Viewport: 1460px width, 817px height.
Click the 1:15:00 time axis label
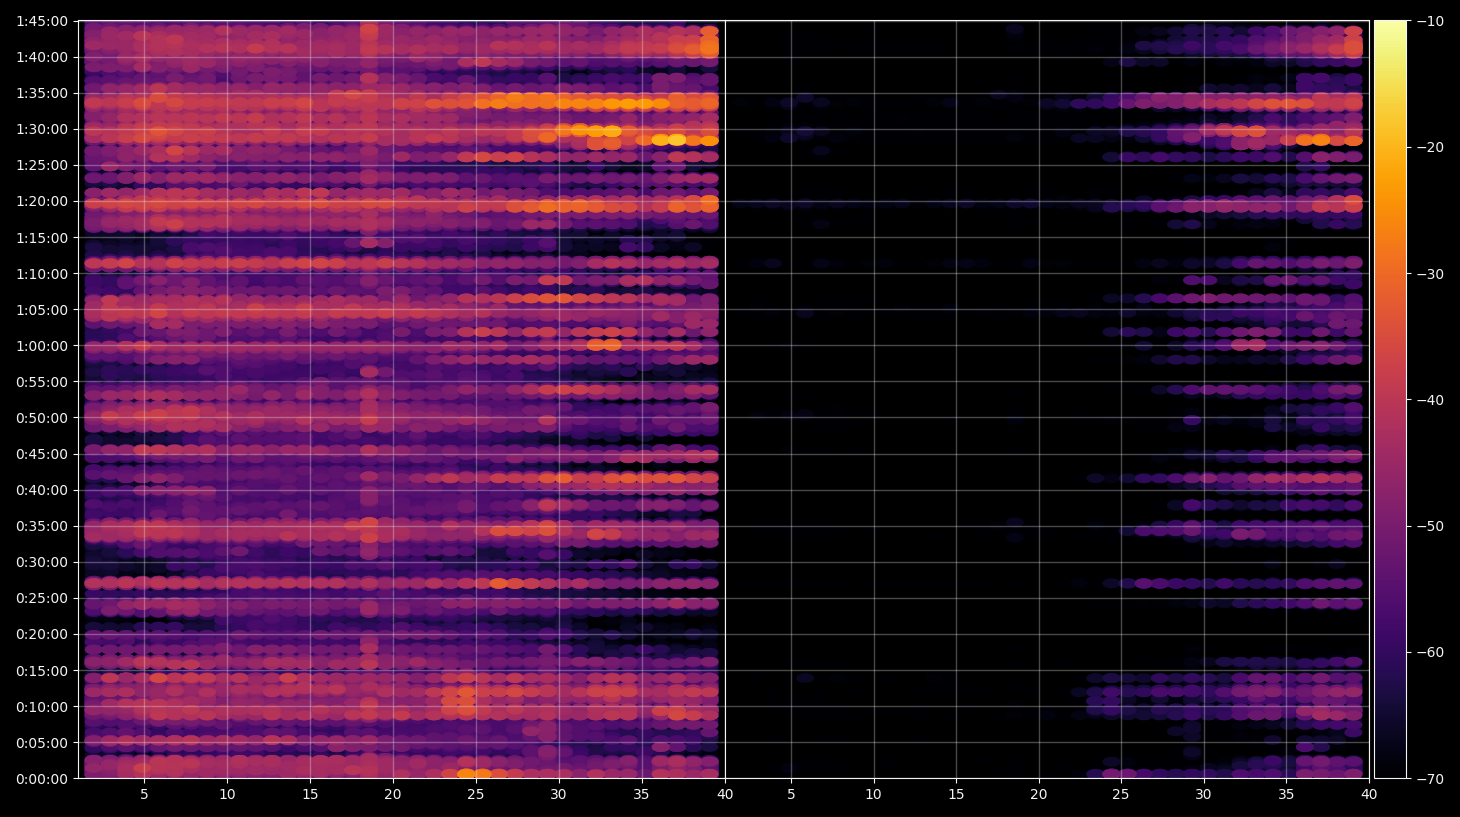pyautogui.click(x=42, y=238)
